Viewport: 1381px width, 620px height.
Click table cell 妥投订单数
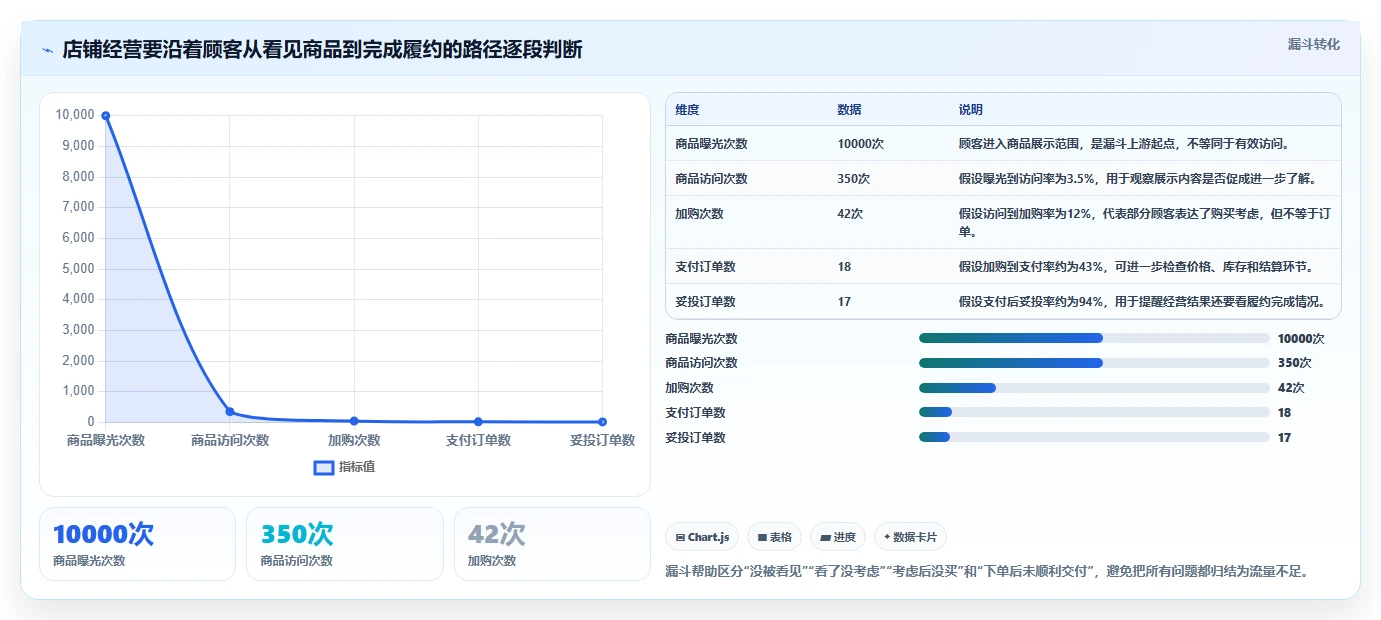pyautogui.click(x=705, y=301)
